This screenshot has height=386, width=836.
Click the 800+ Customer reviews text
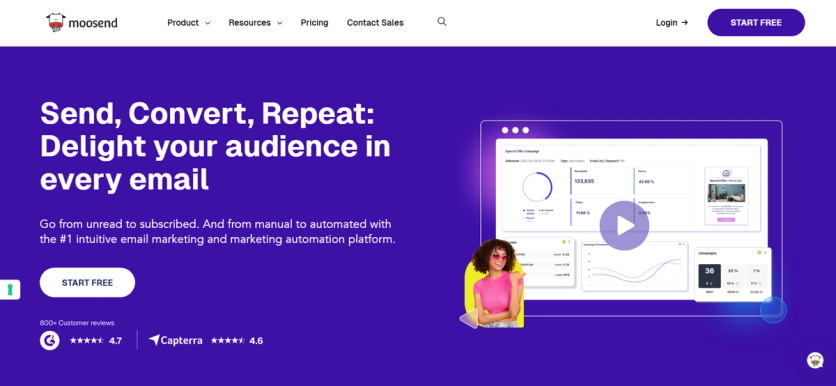[77, 323]
